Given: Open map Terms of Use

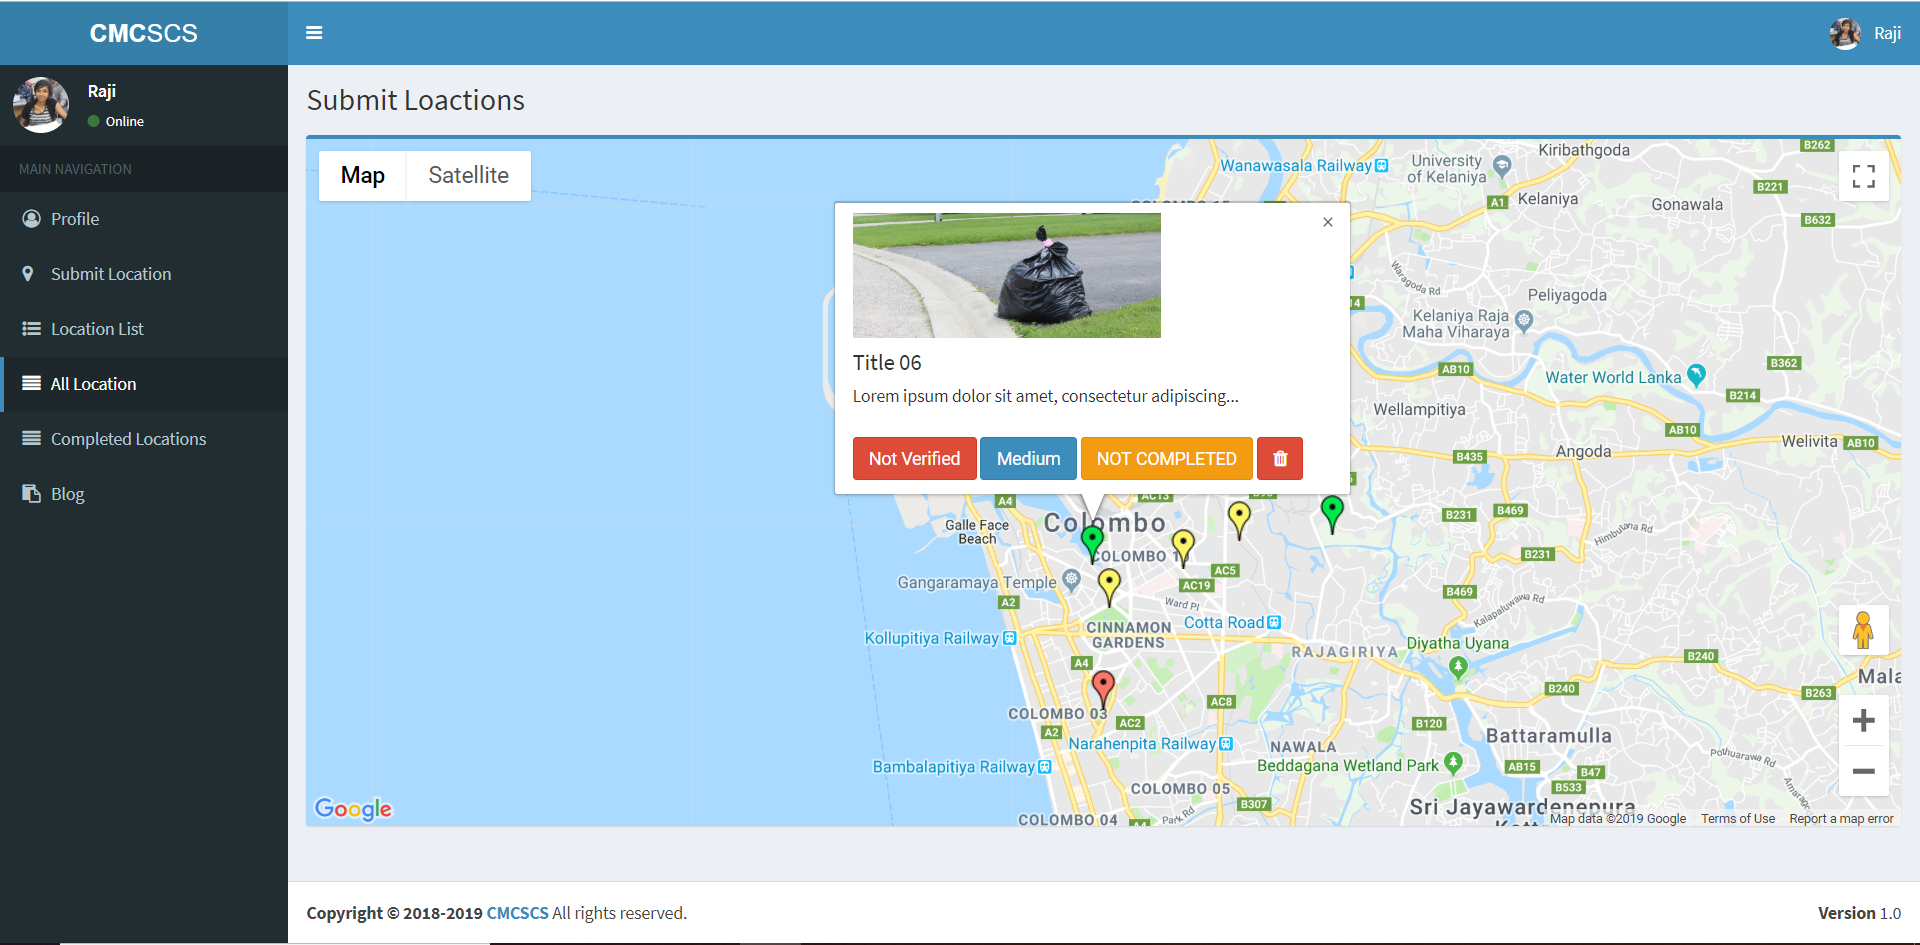Looking at the screenshot, I should [1738, 819].
